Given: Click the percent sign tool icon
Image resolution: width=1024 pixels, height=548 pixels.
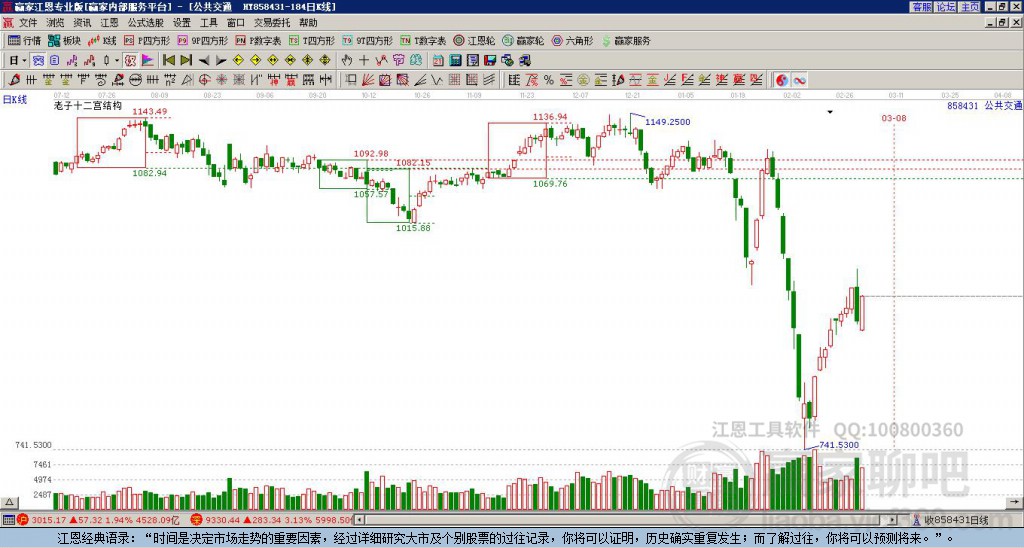Looking at the screenshot, I should pos(549,80).
